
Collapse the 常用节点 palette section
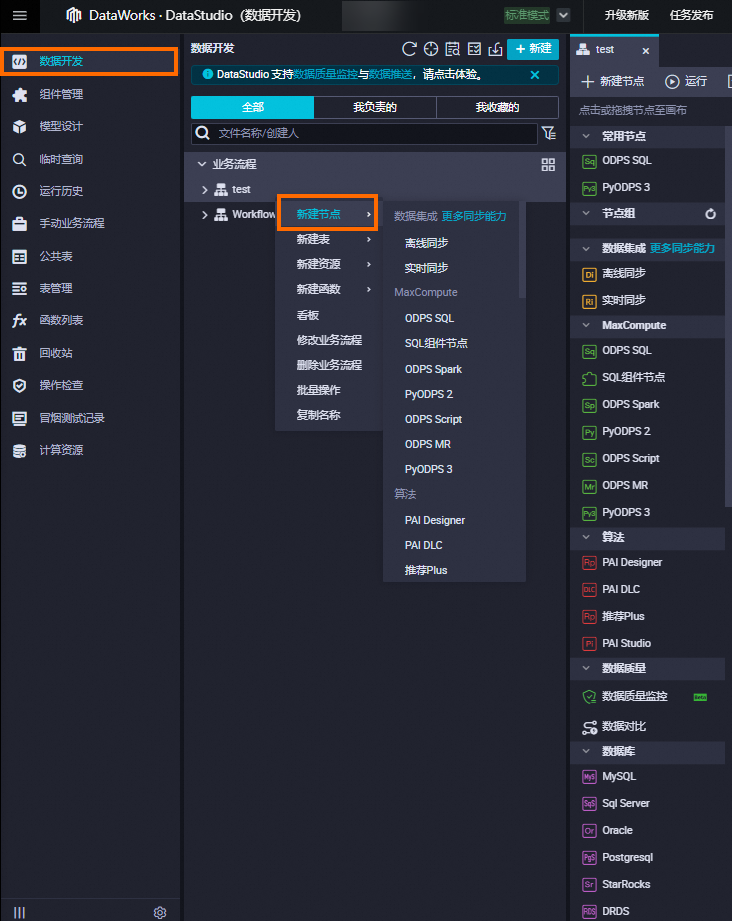586,136
